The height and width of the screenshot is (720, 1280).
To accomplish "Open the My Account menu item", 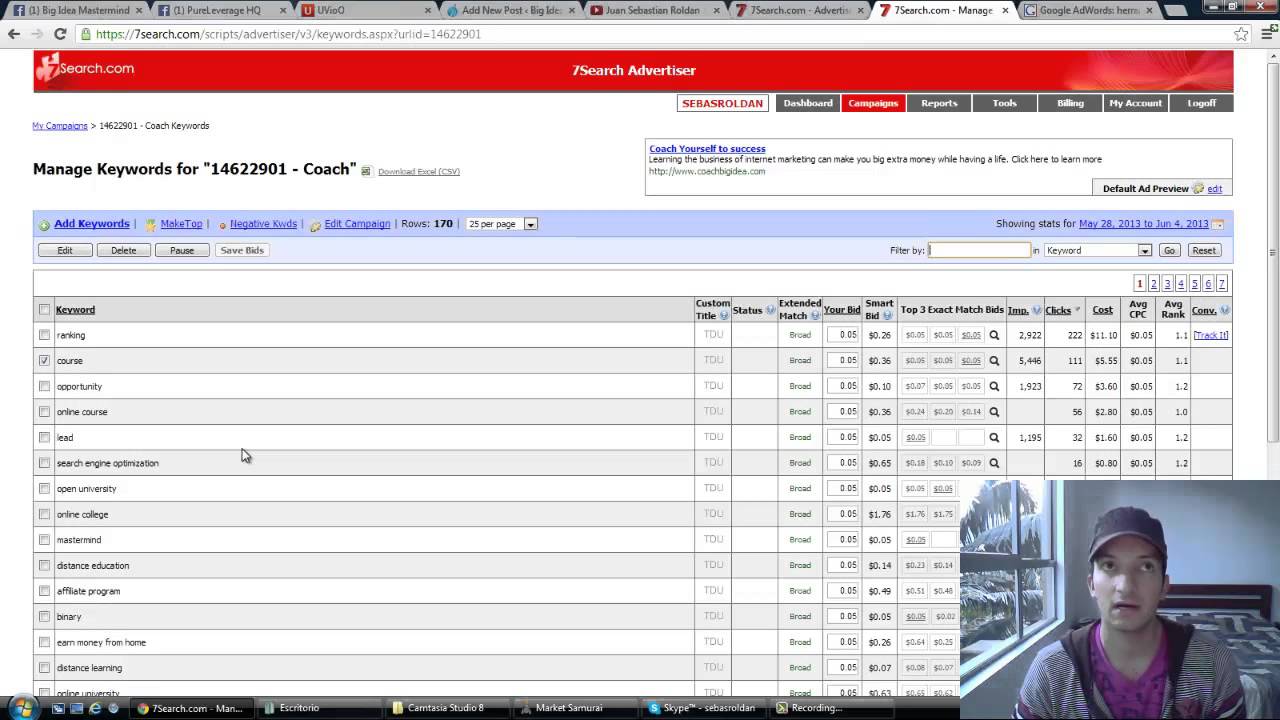I will (x=1135, y=103).
